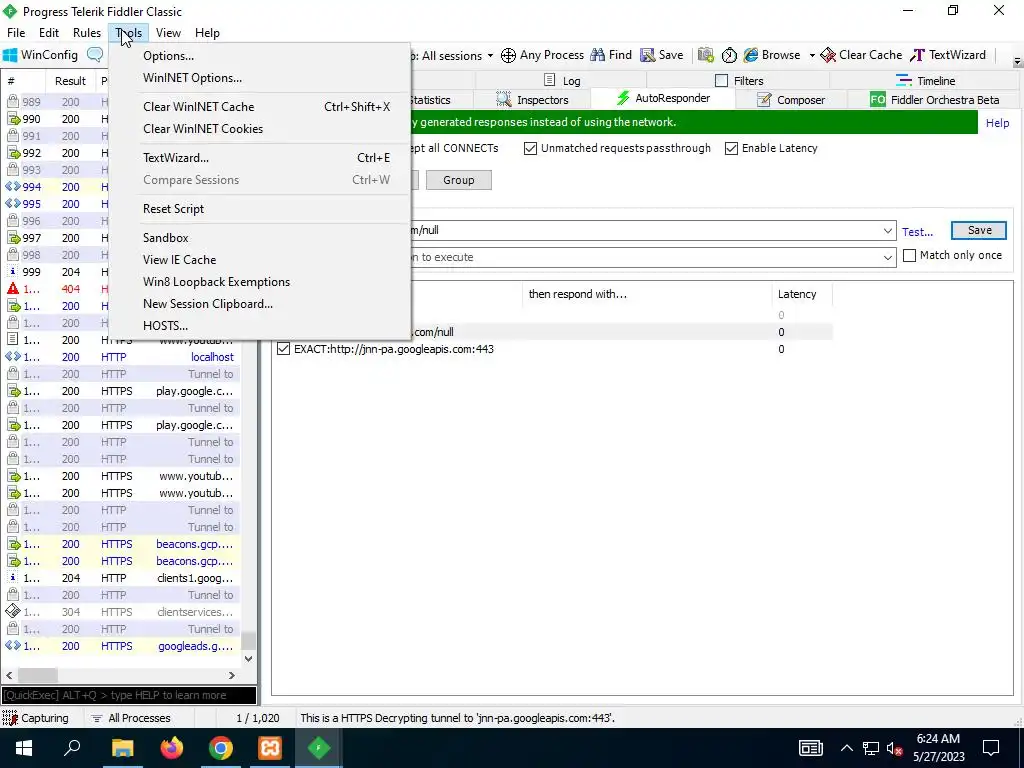Click the WinConfig Windows logo icon
Viewport: 1024px width, 768px height.
coord(10,55)
